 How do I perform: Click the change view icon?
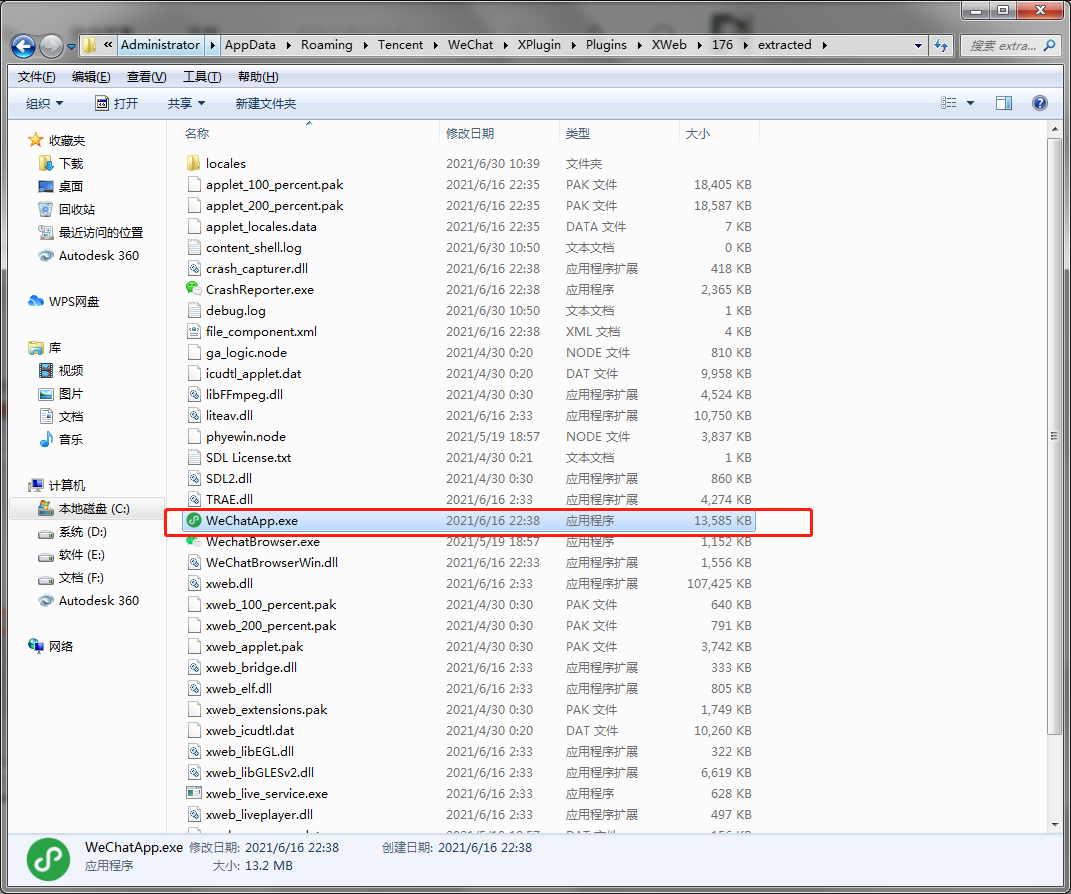point(948,103)
